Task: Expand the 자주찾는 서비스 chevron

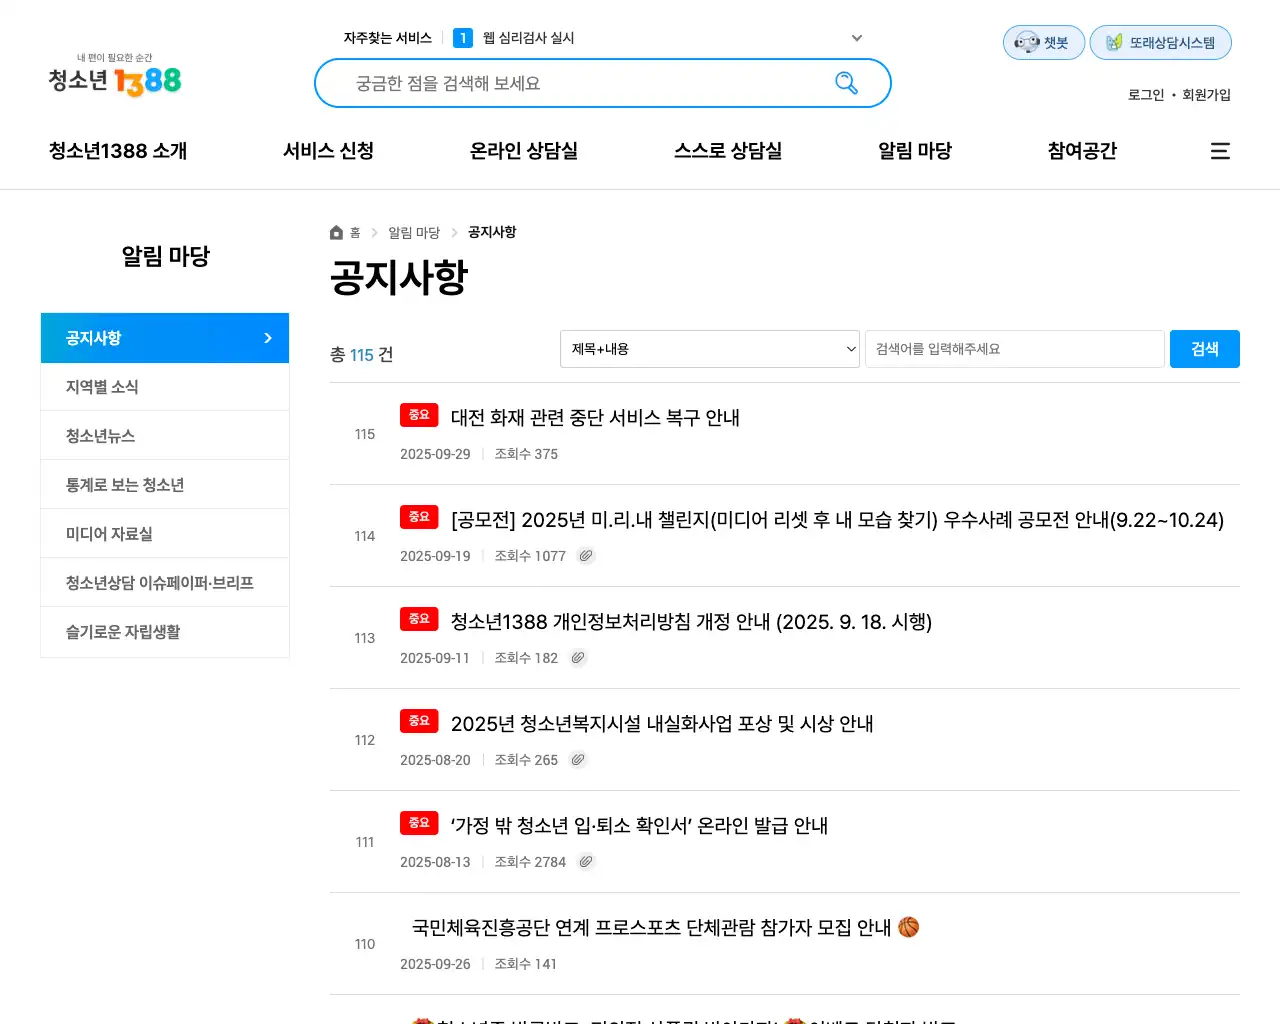Action: tap(857, 38)
